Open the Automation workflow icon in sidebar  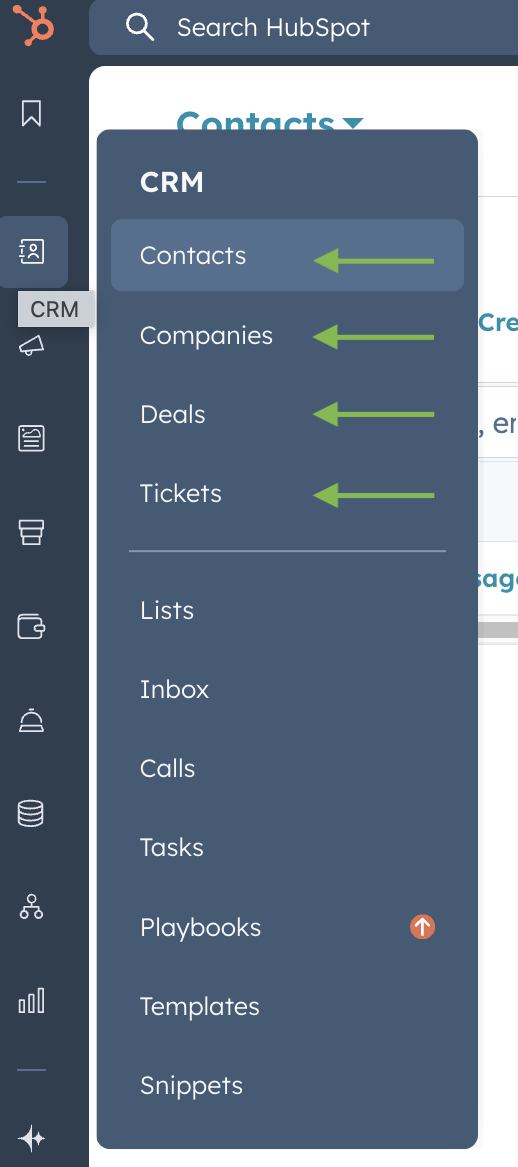click(x=31, y=907)
